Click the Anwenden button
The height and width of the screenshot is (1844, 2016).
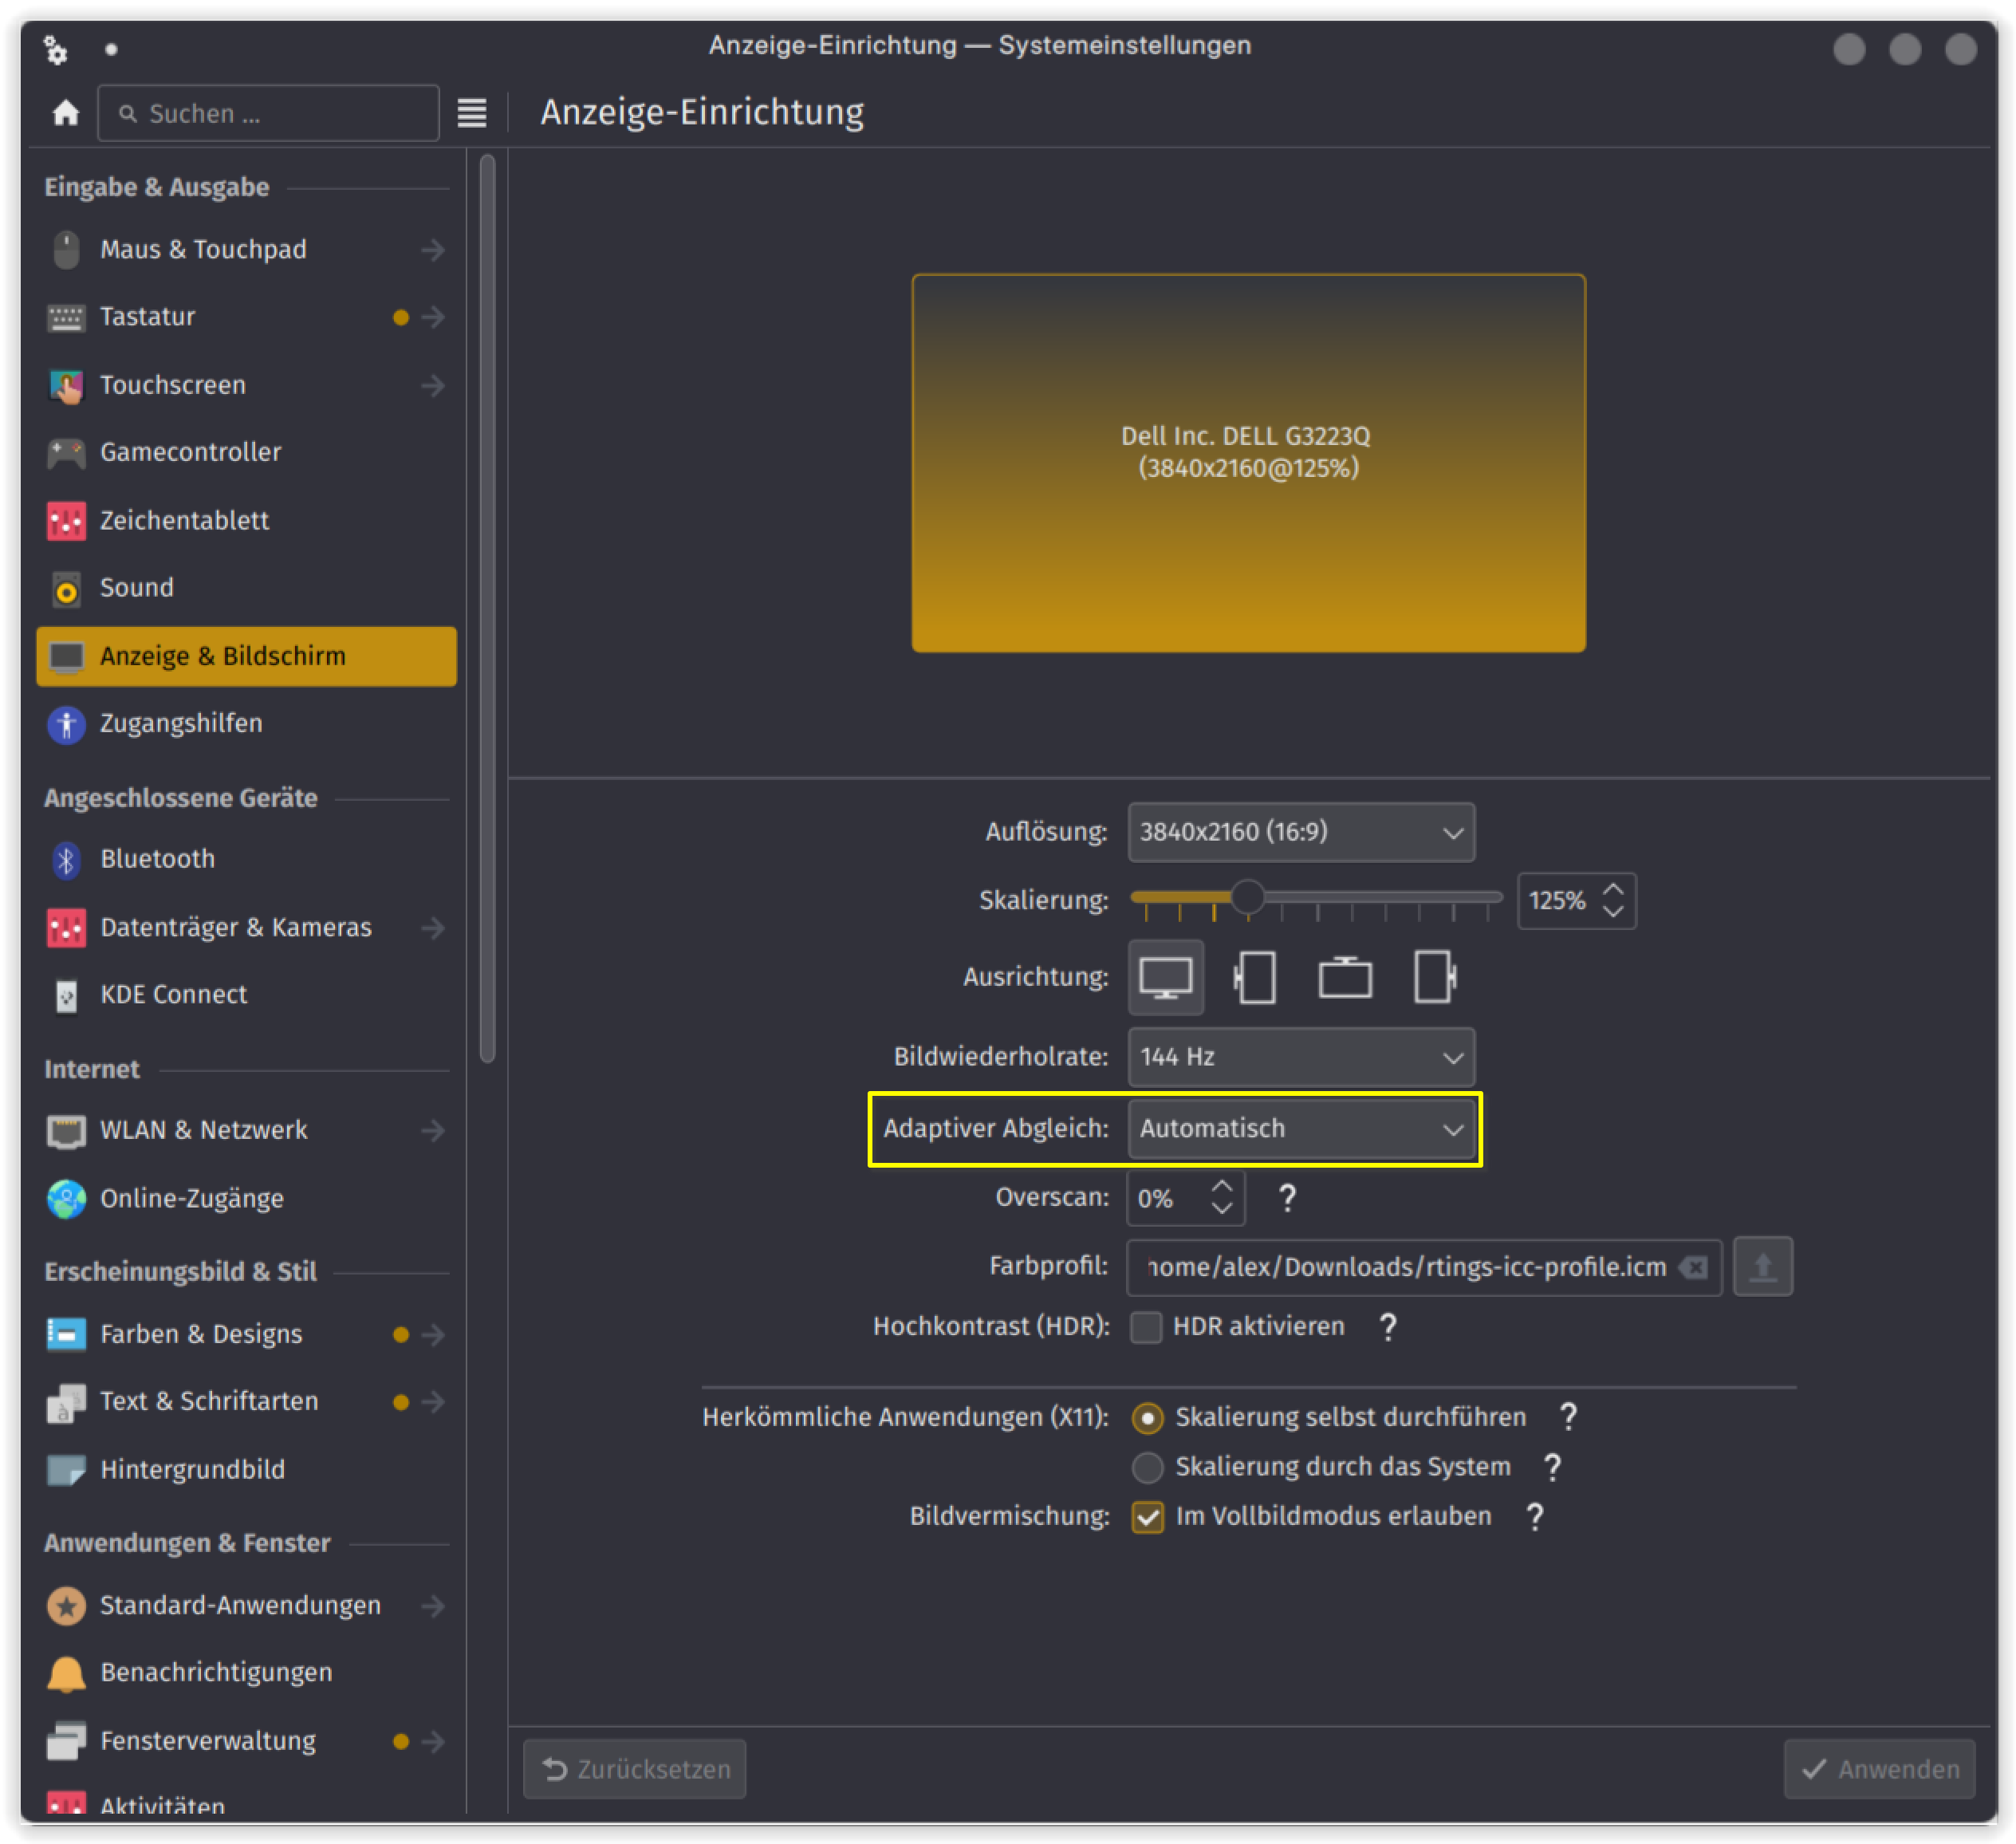click(1879, 1769)
